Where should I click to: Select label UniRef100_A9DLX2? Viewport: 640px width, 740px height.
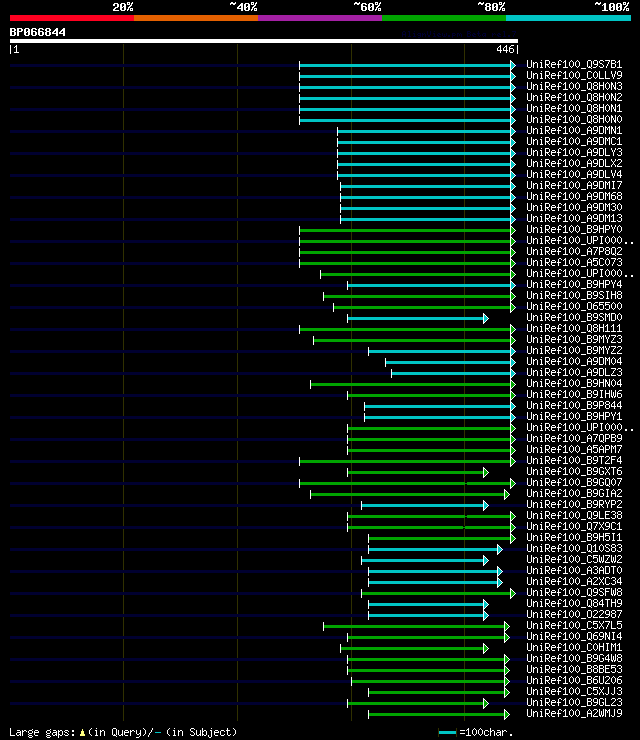[x=574, y=163]
